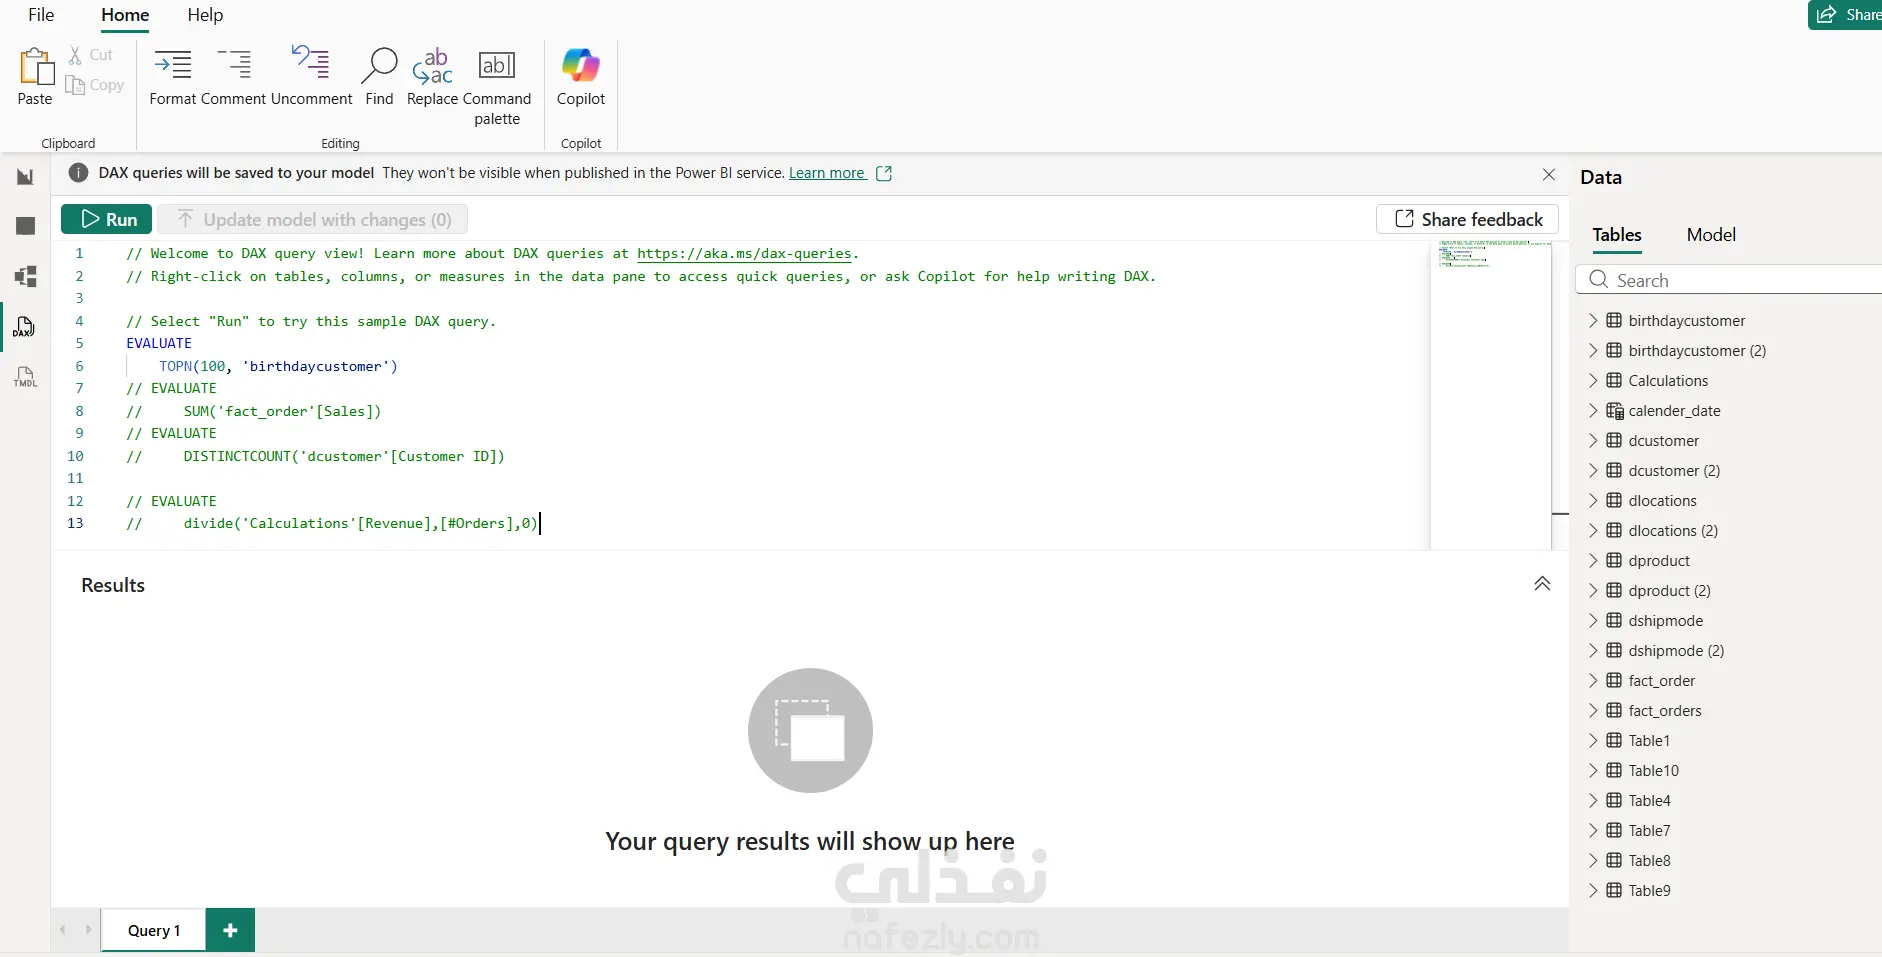Screen dimensions: 1882x957
Task: Open the File menu
Action: pos(41,15)
